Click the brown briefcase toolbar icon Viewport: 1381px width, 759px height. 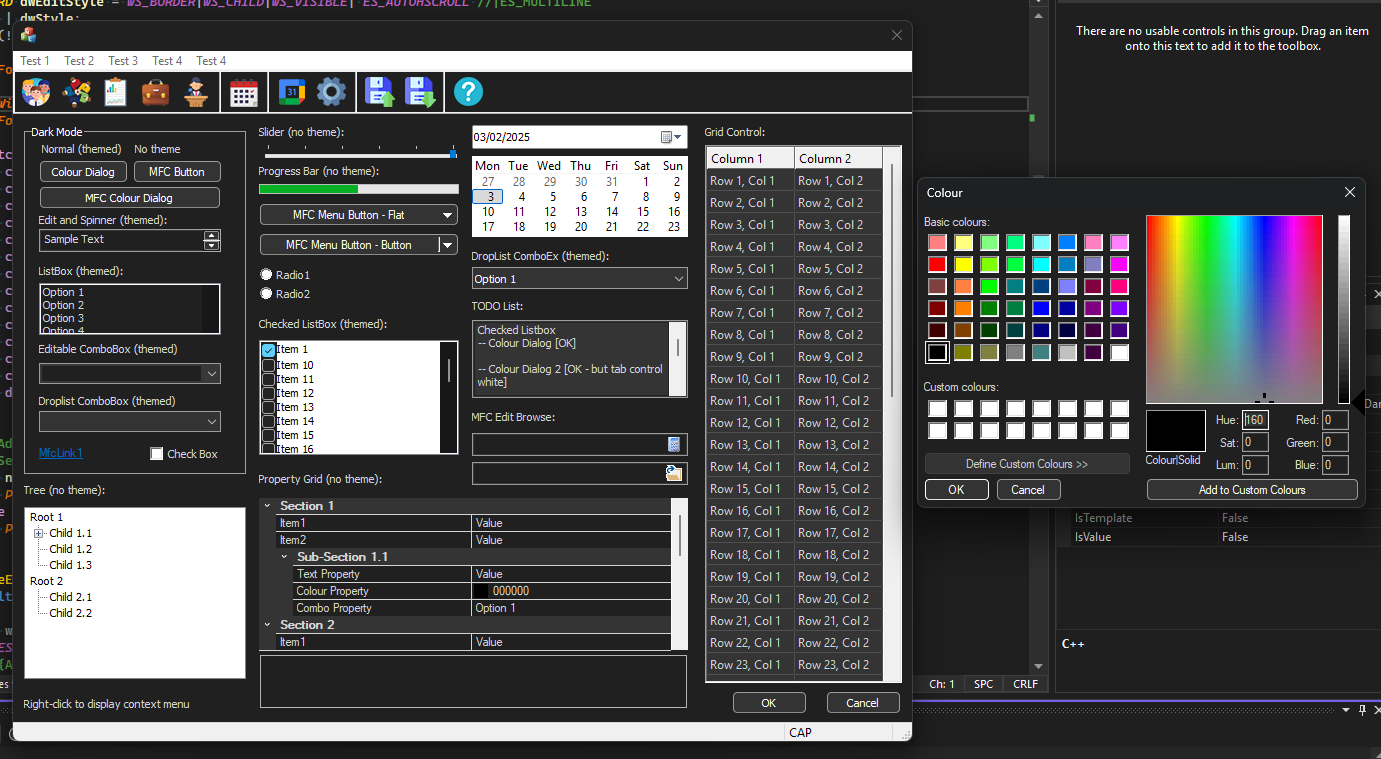click(x=155, y=92)
